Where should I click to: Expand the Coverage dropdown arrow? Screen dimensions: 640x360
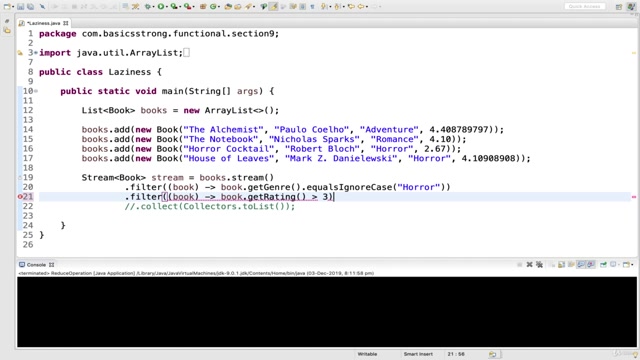tap(180, 7)
